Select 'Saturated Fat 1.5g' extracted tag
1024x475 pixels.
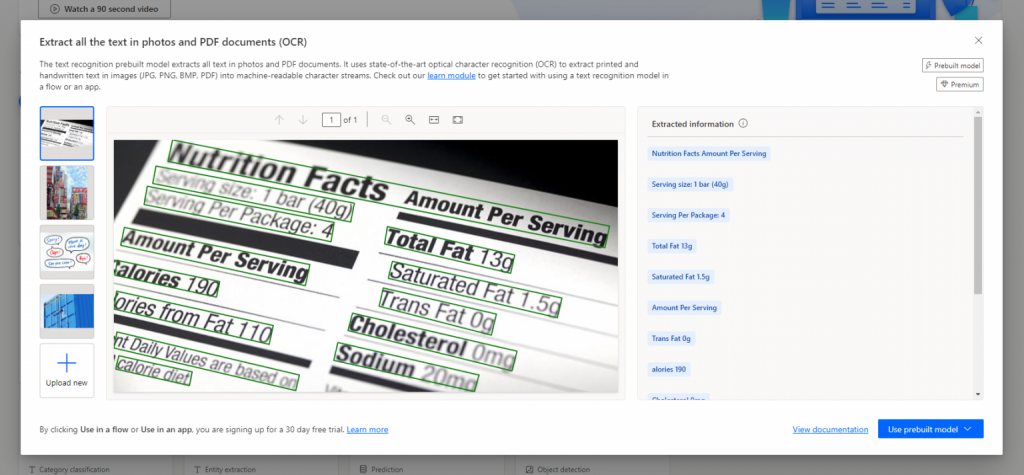coord(680,276)
